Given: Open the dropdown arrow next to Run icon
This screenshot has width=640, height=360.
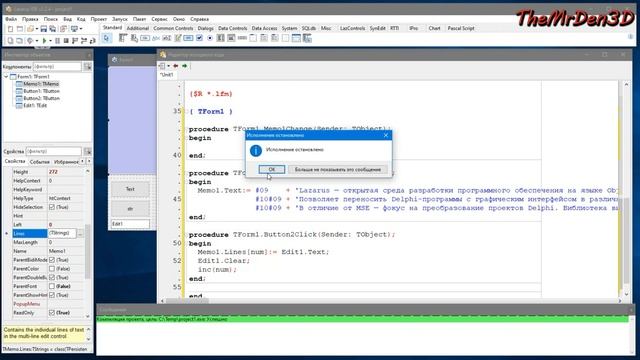Looking at the screenshot, I should [50, 40].
